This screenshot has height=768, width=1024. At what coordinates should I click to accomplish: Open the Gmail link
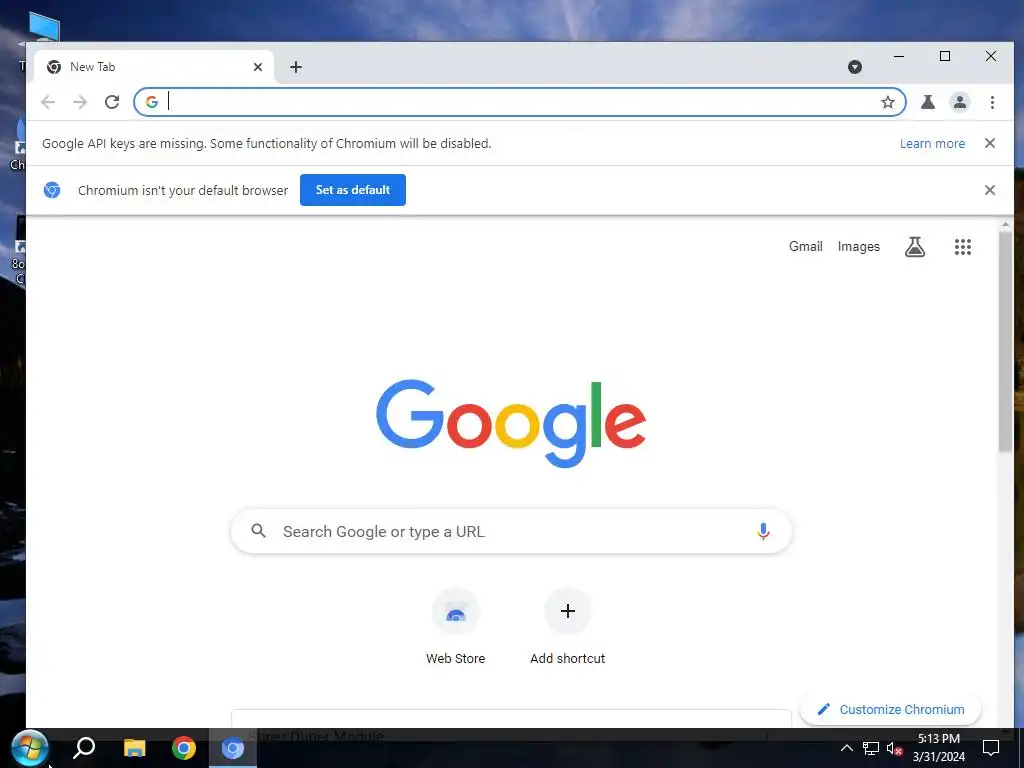(x=805, y=246)
